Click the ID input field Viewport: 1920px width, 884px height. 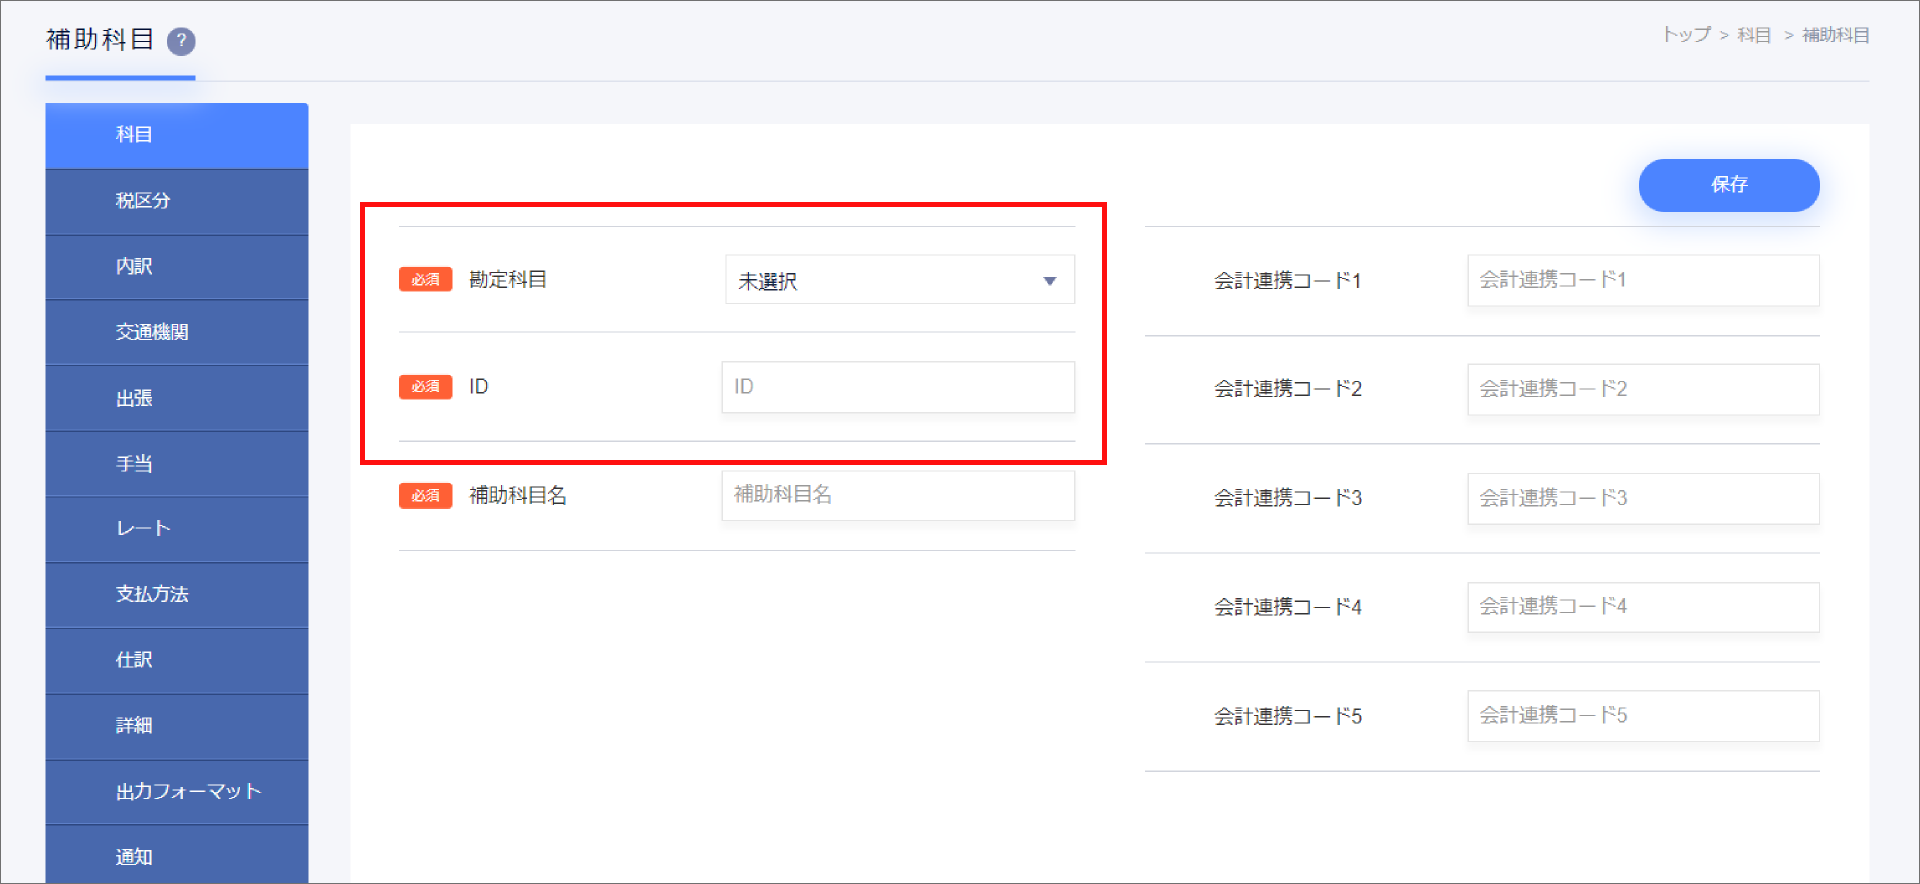point(897,387)
